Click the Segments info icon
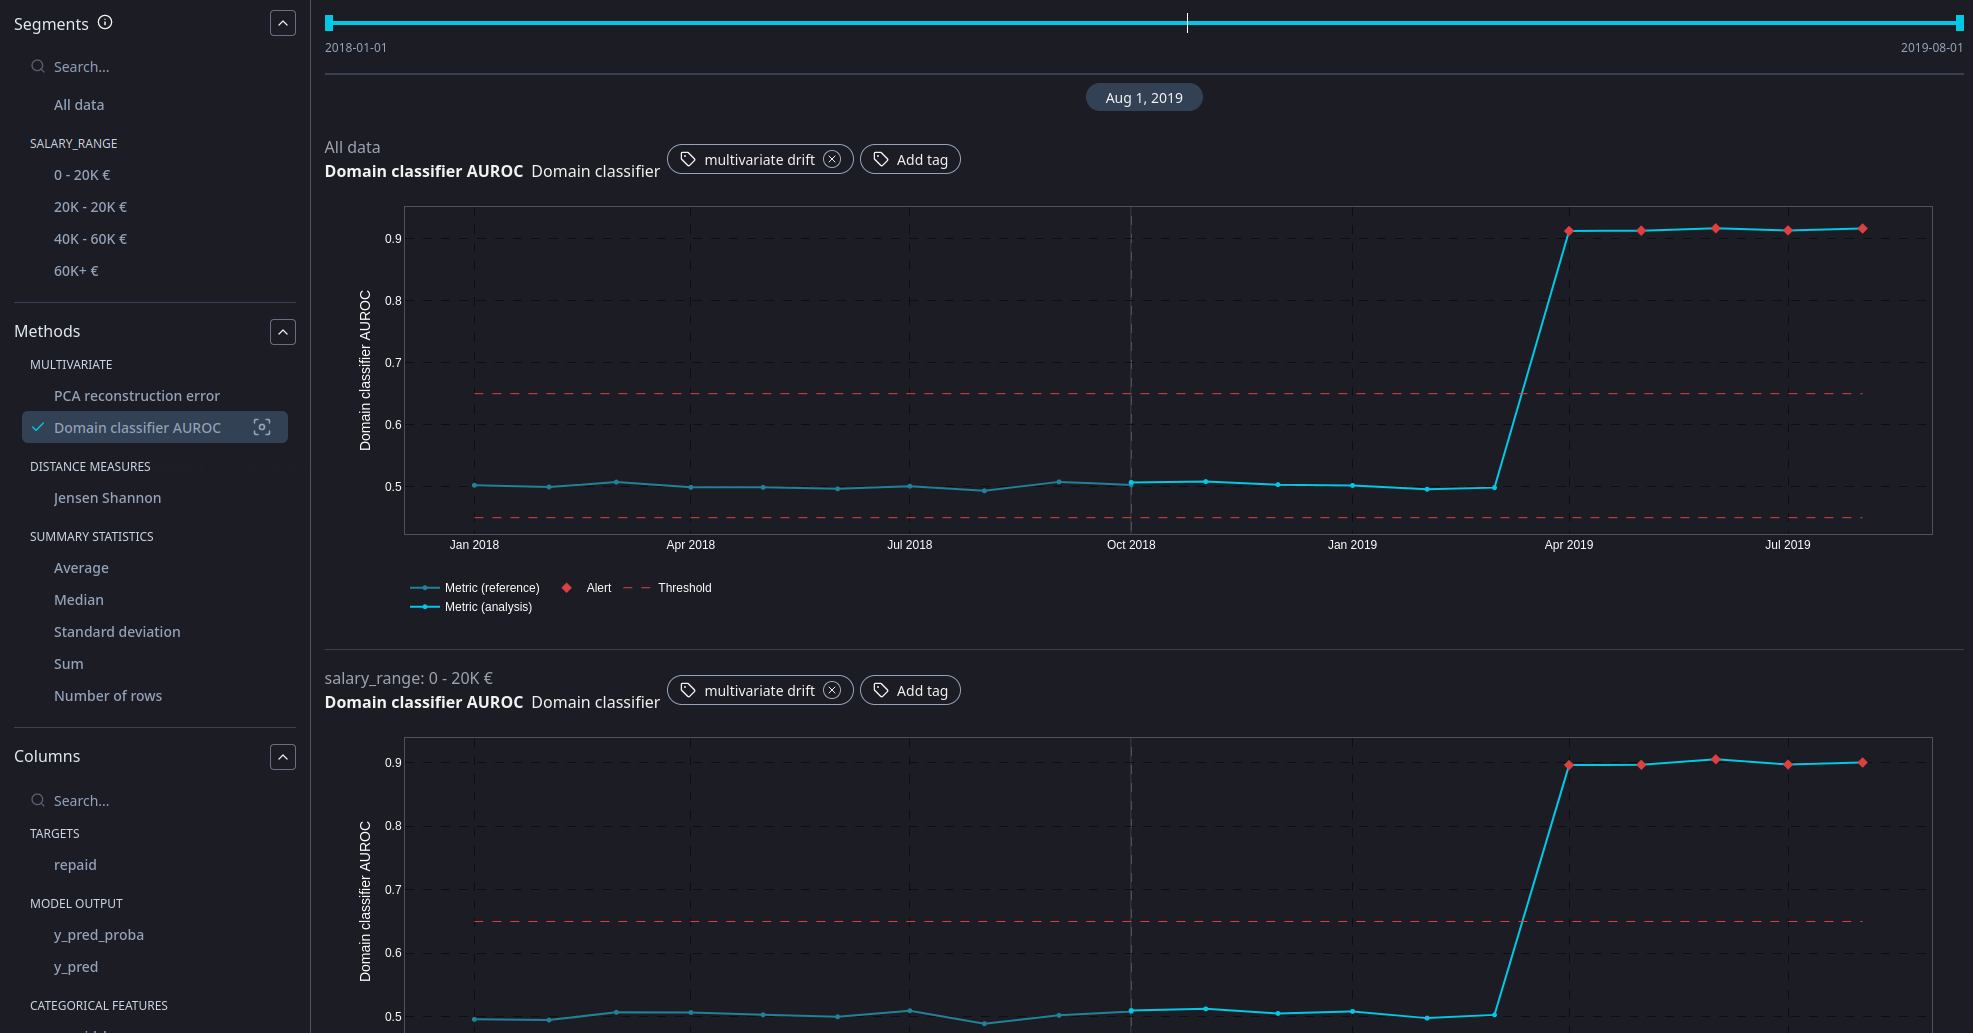 pos(105,22)
